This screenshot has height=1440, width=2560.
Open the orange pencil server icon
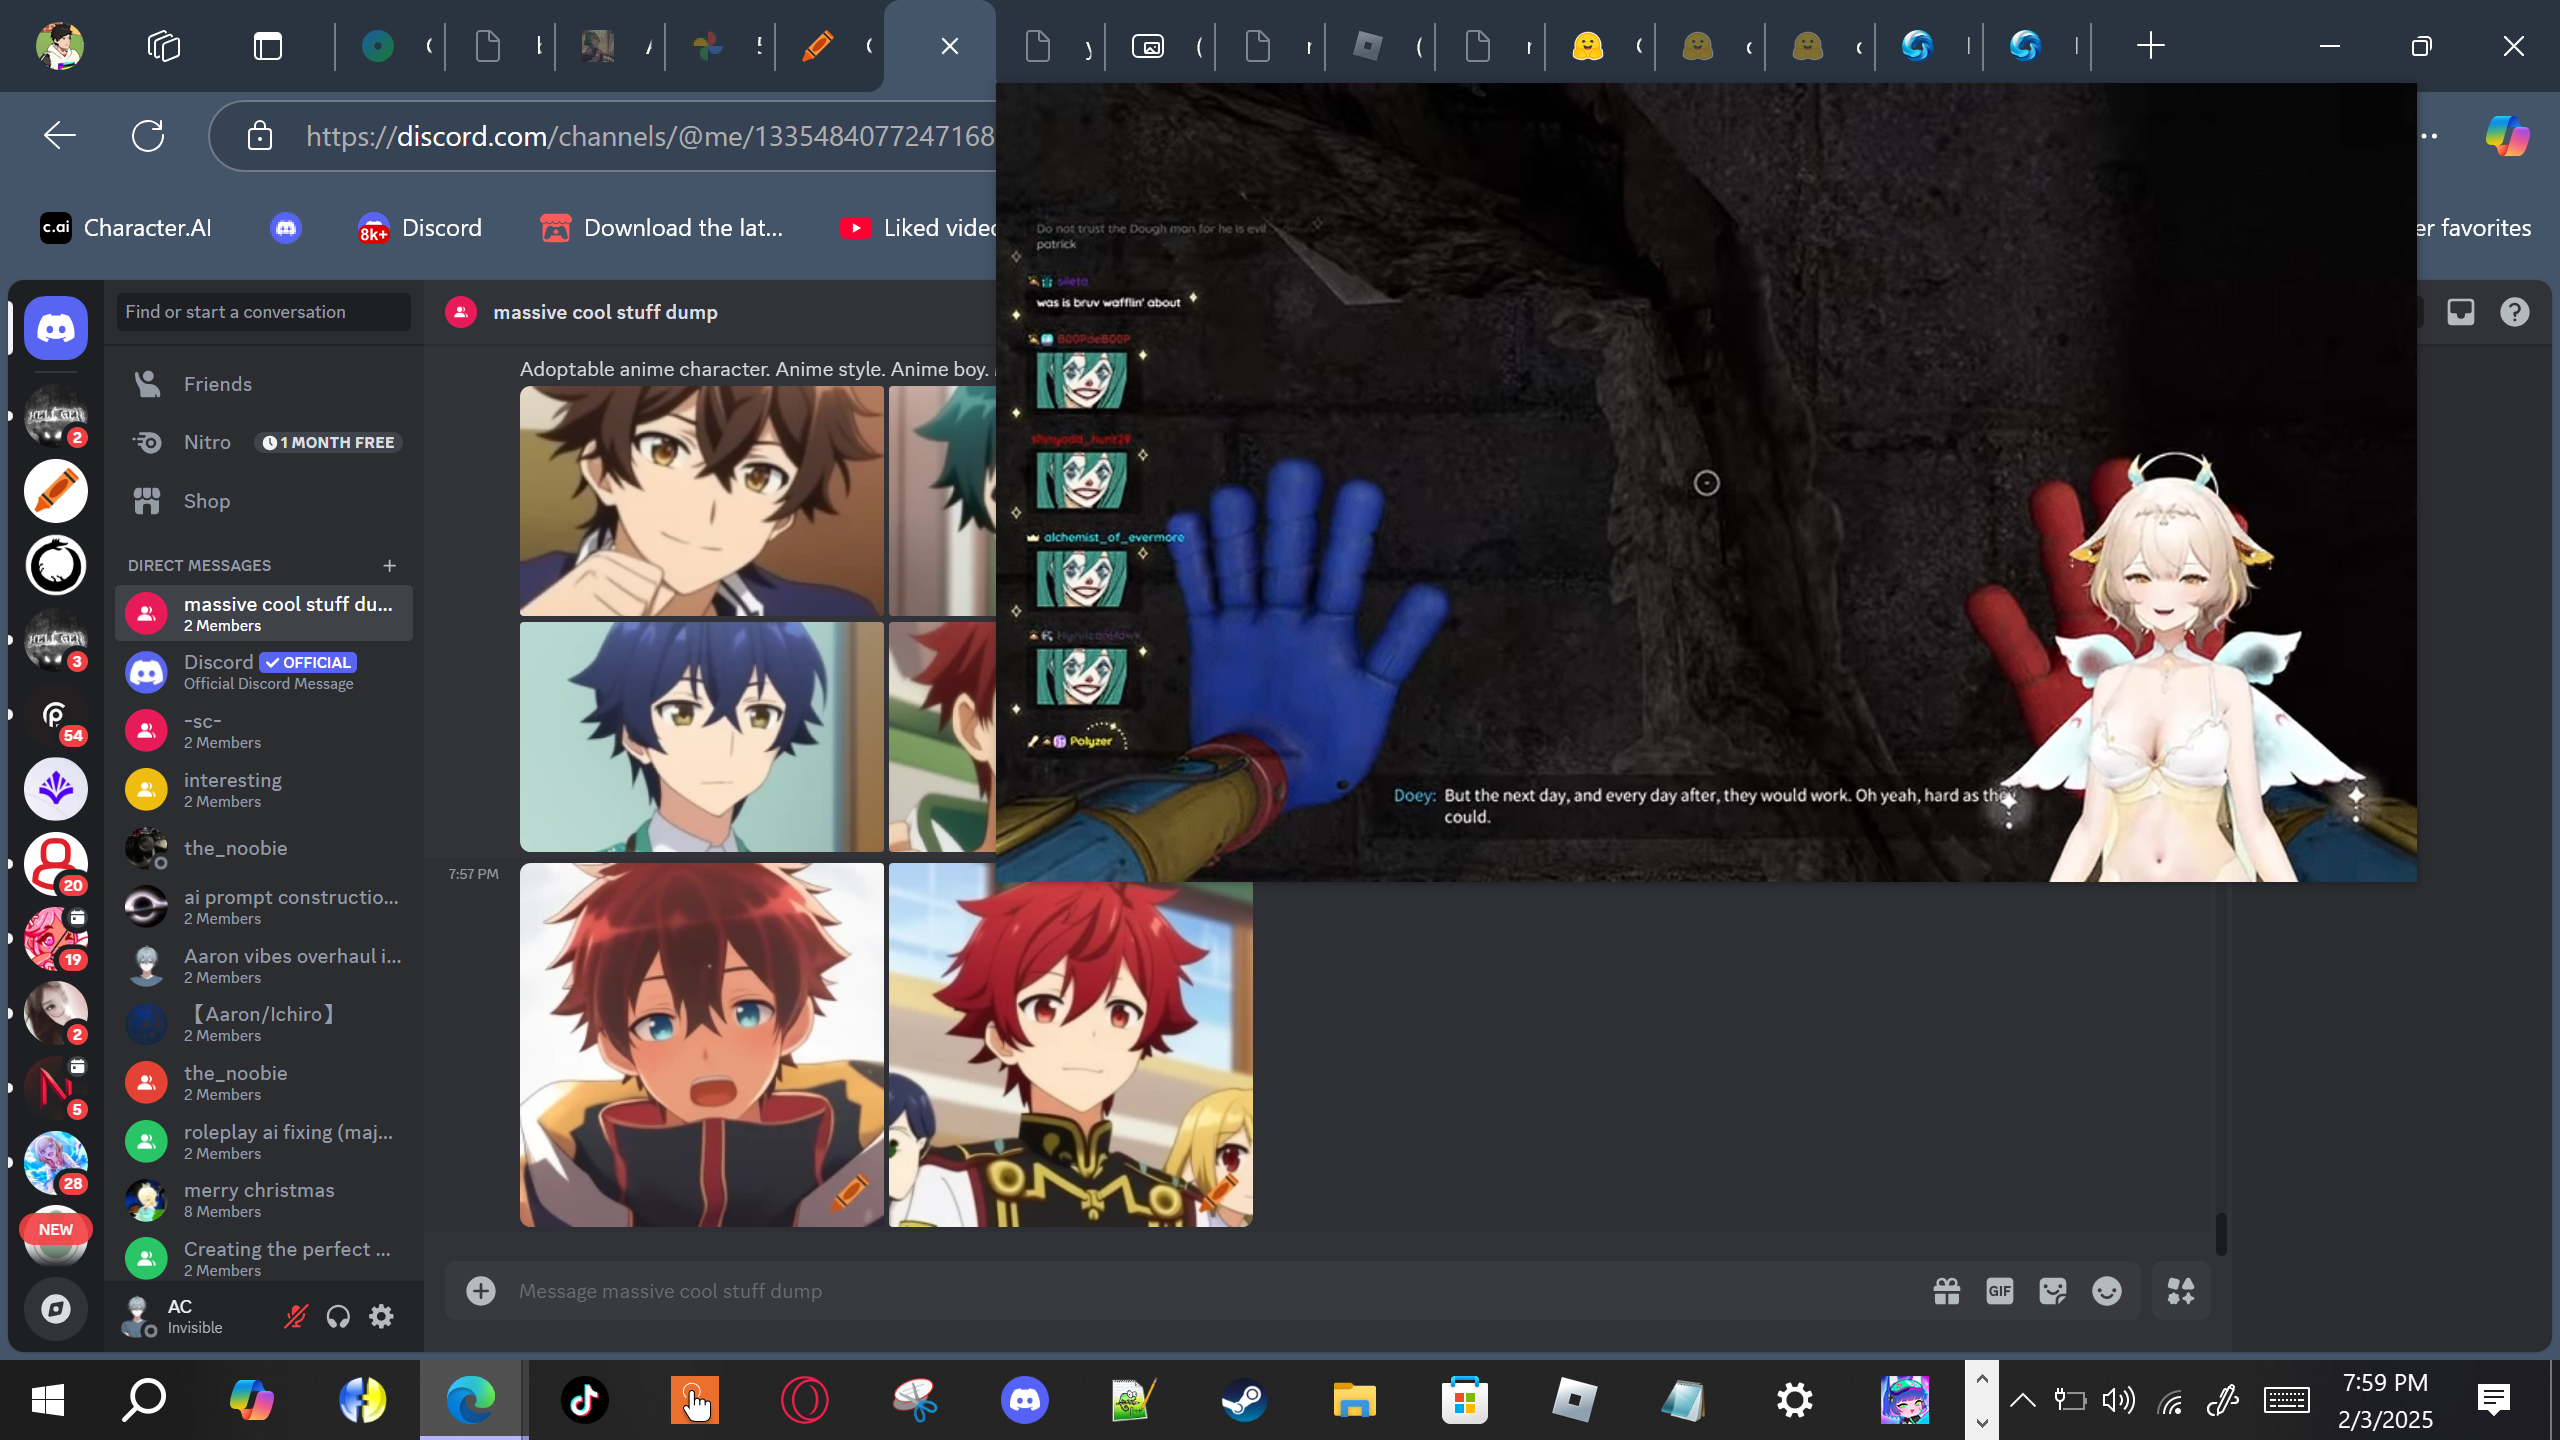pyautogui.click(x=56, y=491)
